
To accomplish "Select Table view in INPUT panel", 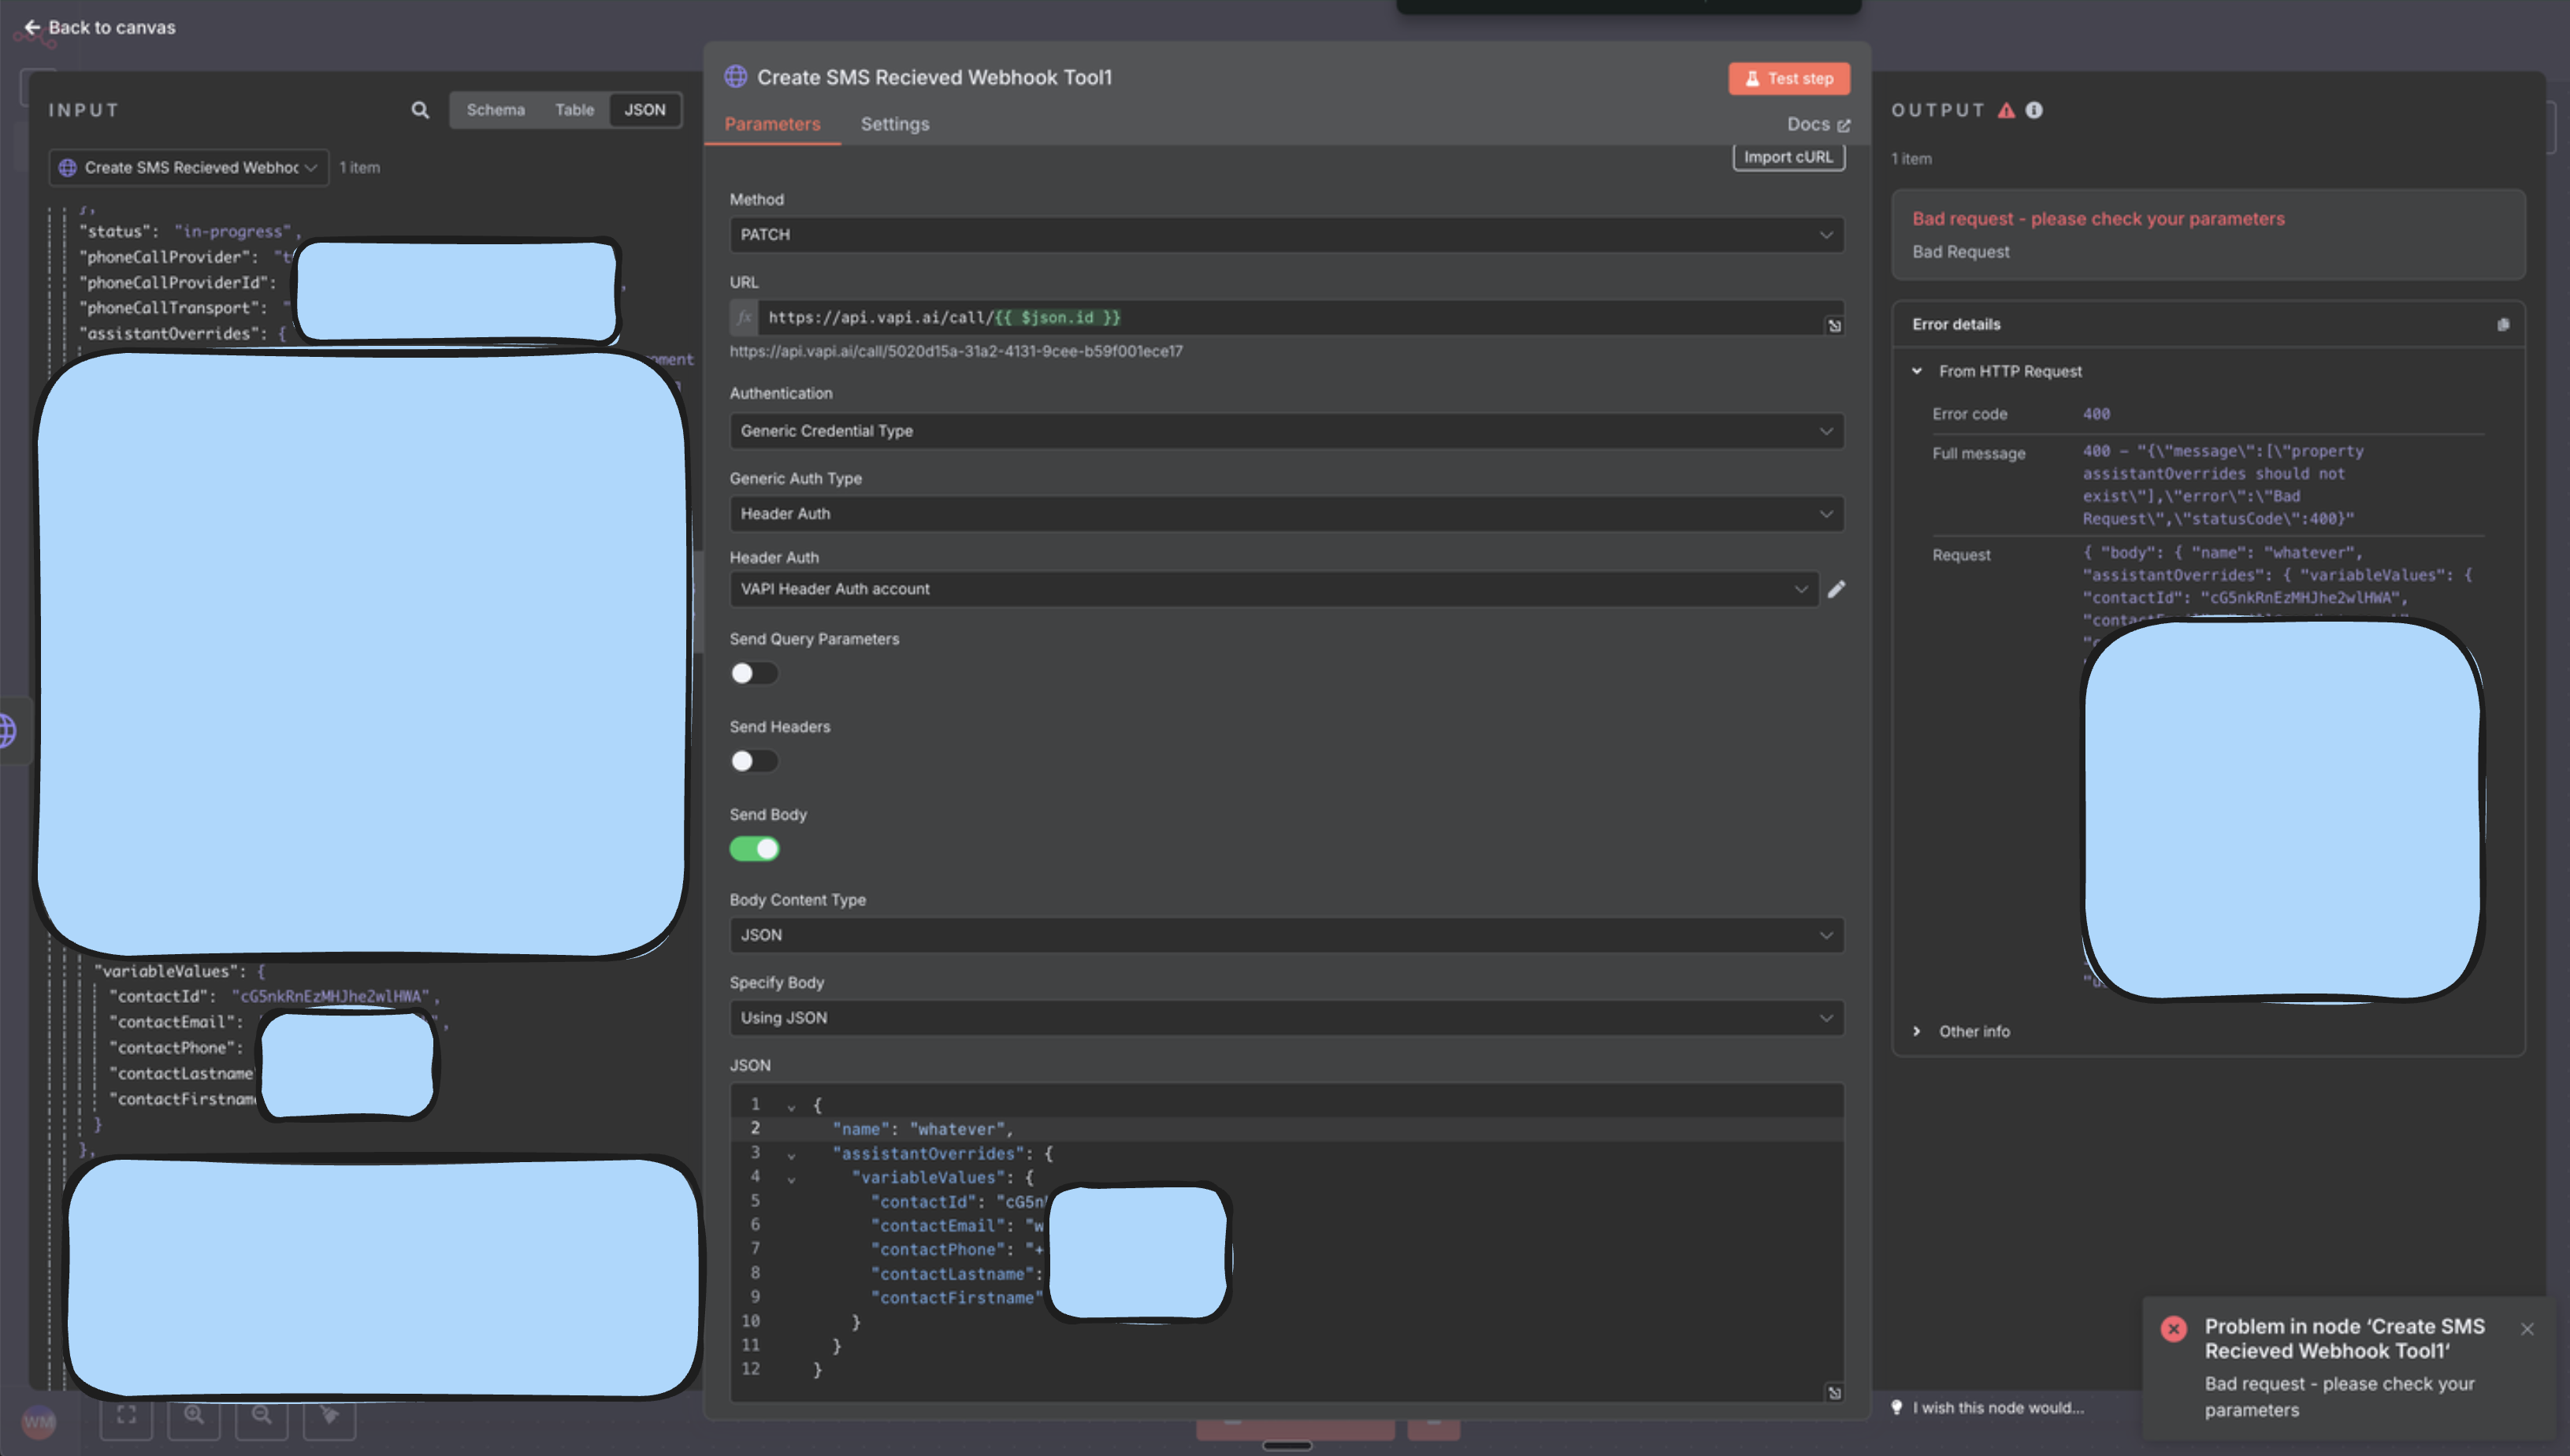I will pos(574,110).
